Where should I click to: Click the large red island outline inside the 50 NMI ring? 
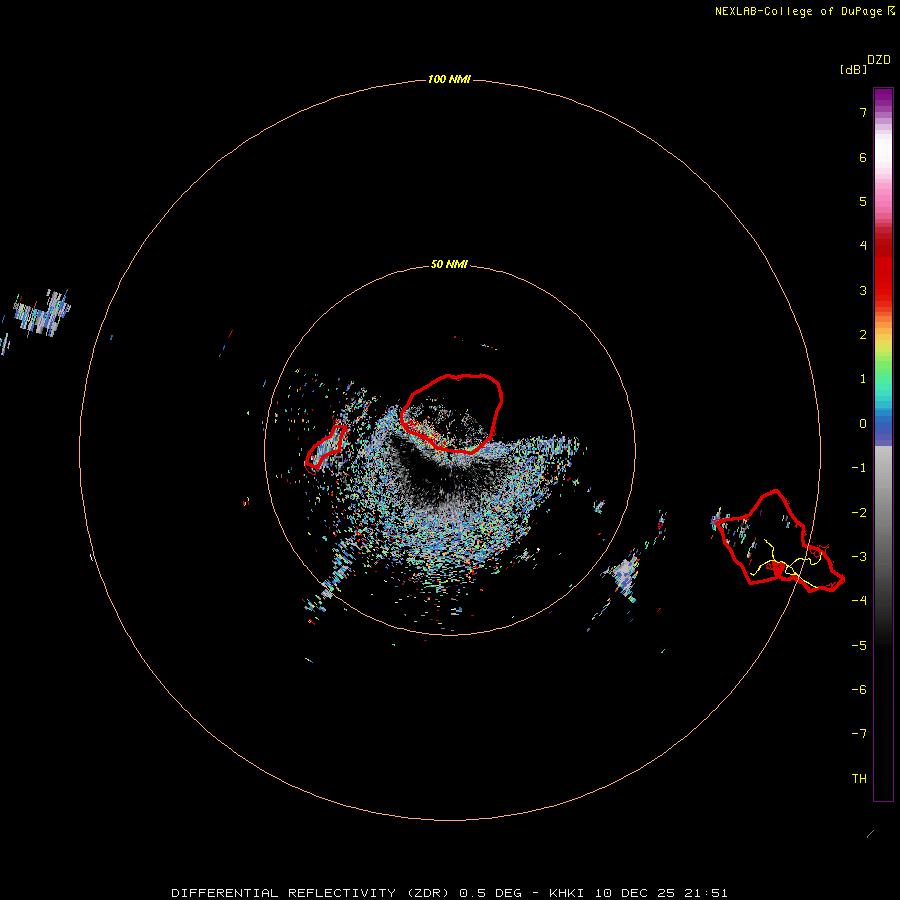click(x=452, y=413)
